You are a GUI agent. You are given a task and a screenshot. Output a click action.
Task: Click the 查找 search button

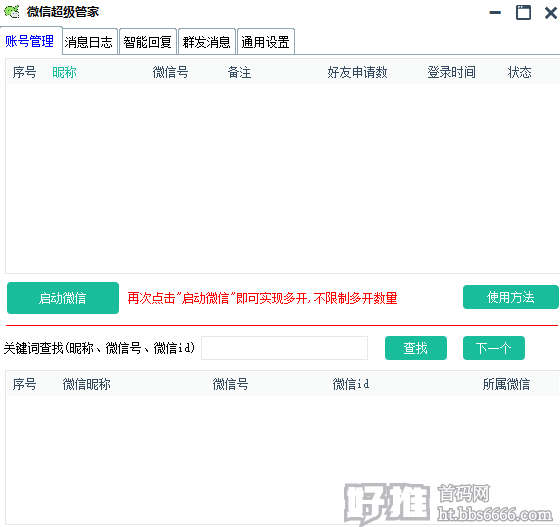click(416, 348)
